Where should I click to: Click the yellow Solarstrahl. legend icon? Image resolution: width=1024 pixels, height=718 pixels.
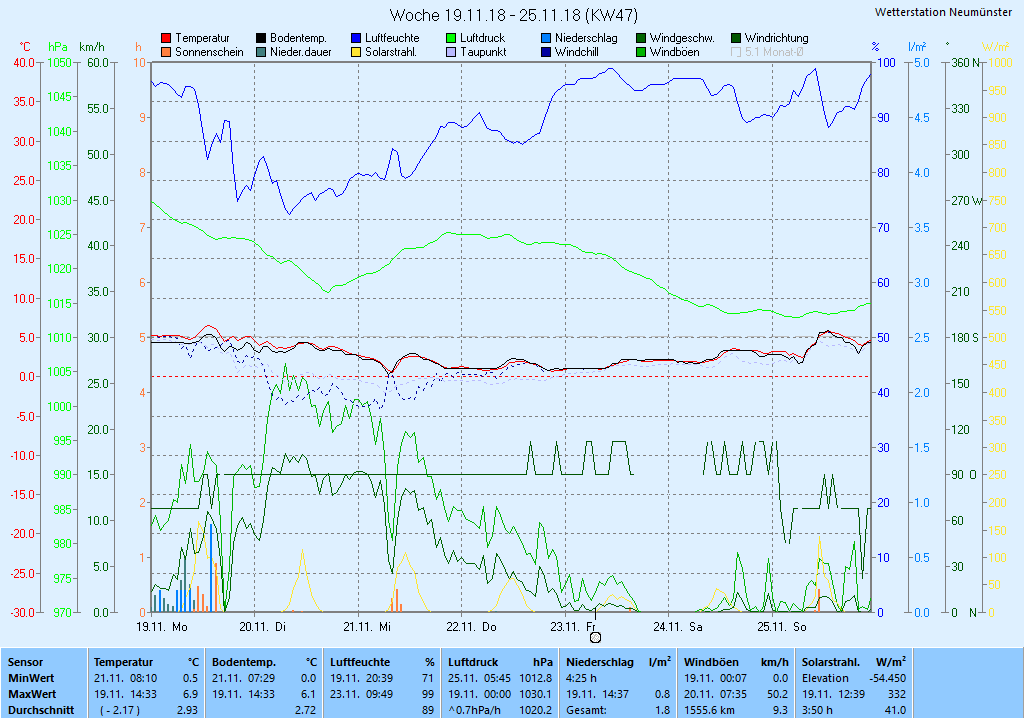(x=356, y=52)
